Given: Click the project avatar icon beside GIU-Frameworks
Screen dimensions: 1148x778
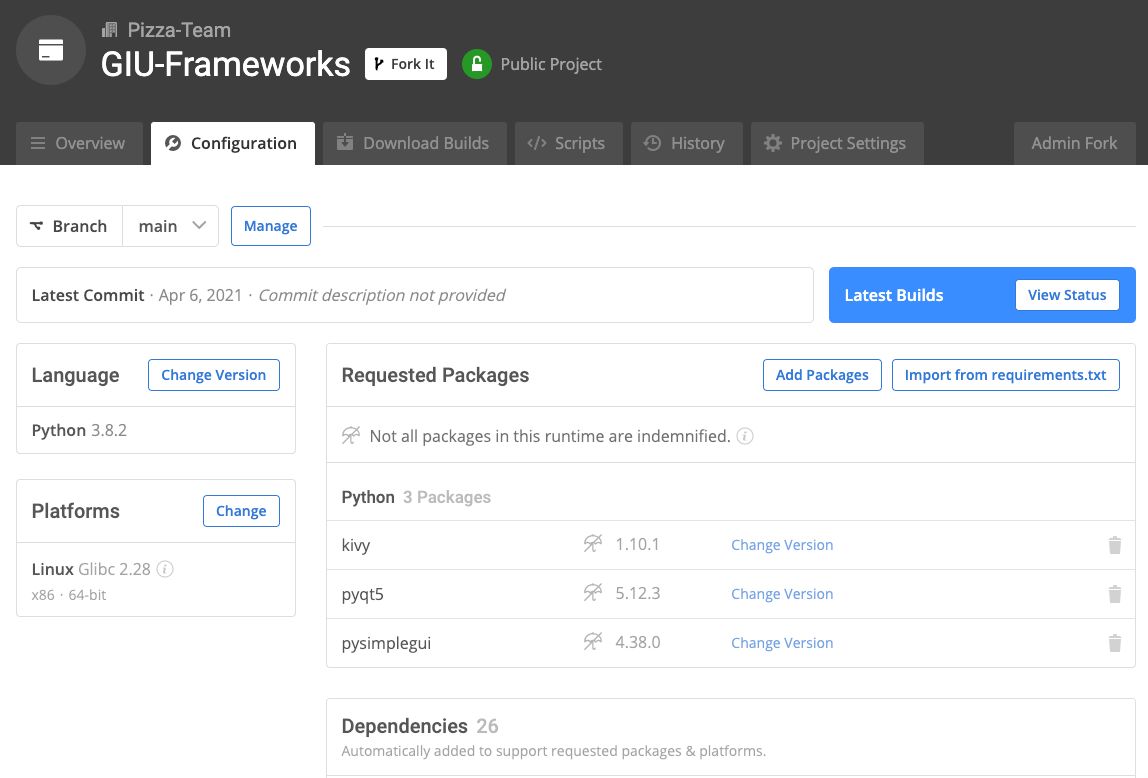Looking at the screenshot, I should (51, 50).
